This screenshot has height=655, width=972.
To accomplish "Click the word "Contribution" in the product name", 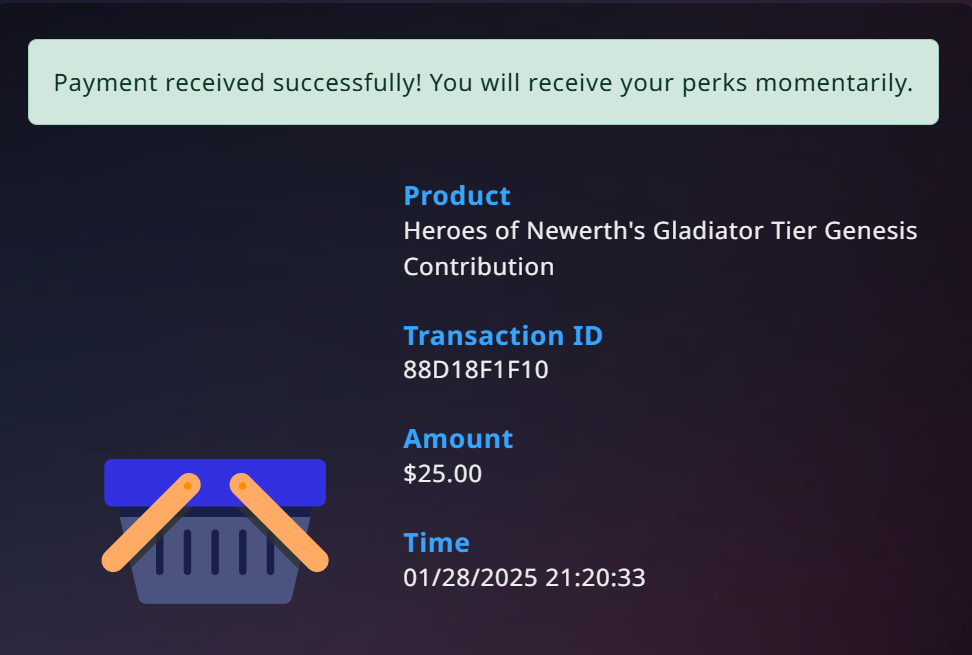I will coord(478,267).
